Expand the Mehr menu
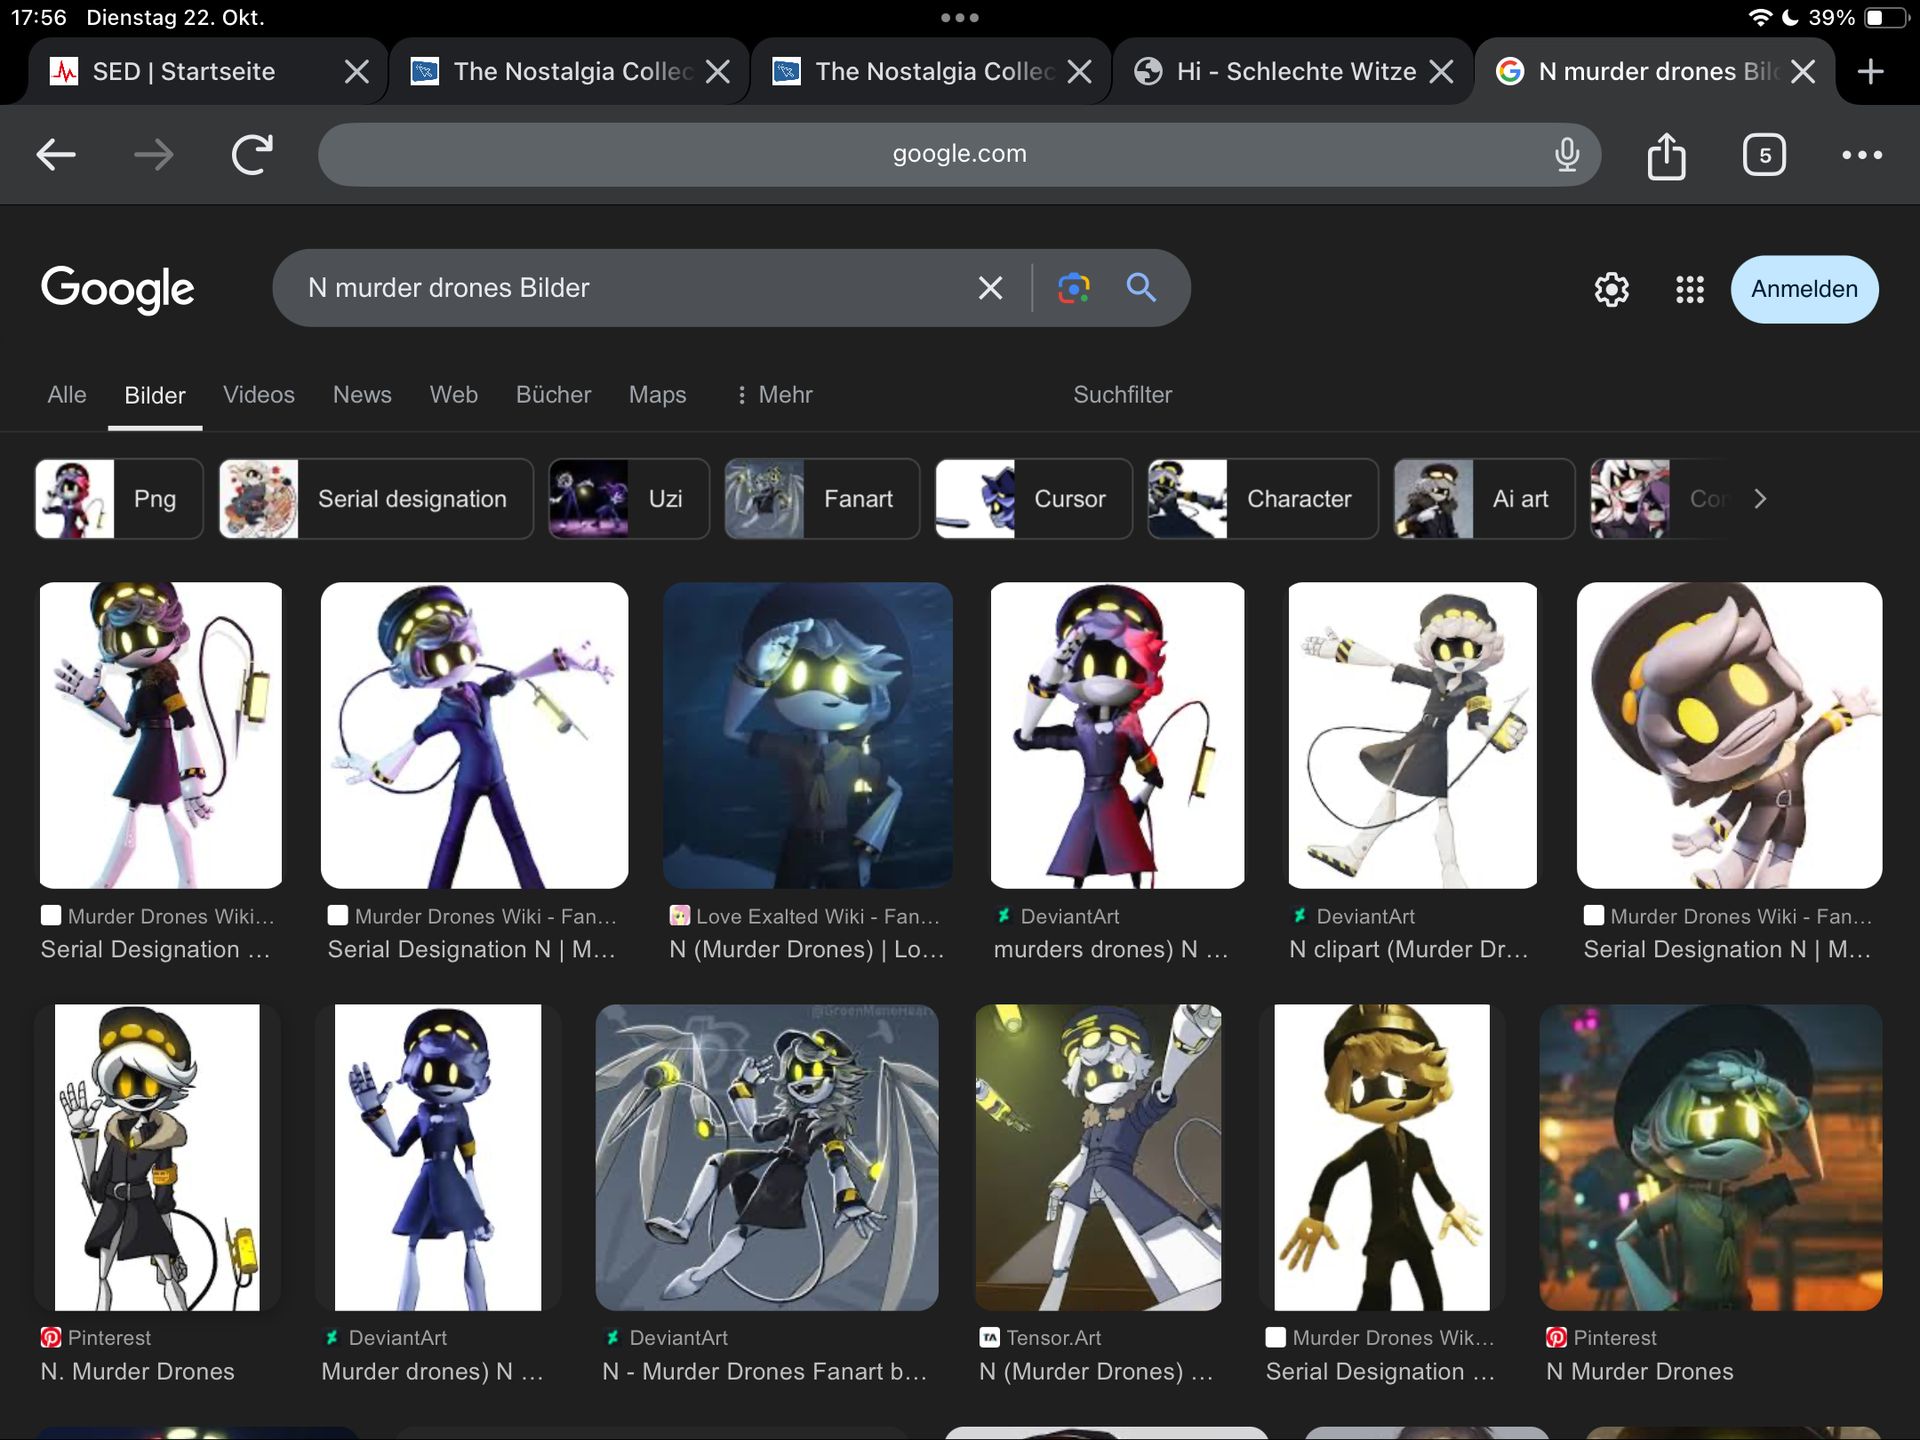Screen dimensions: 1920x1440 [773, 395]
